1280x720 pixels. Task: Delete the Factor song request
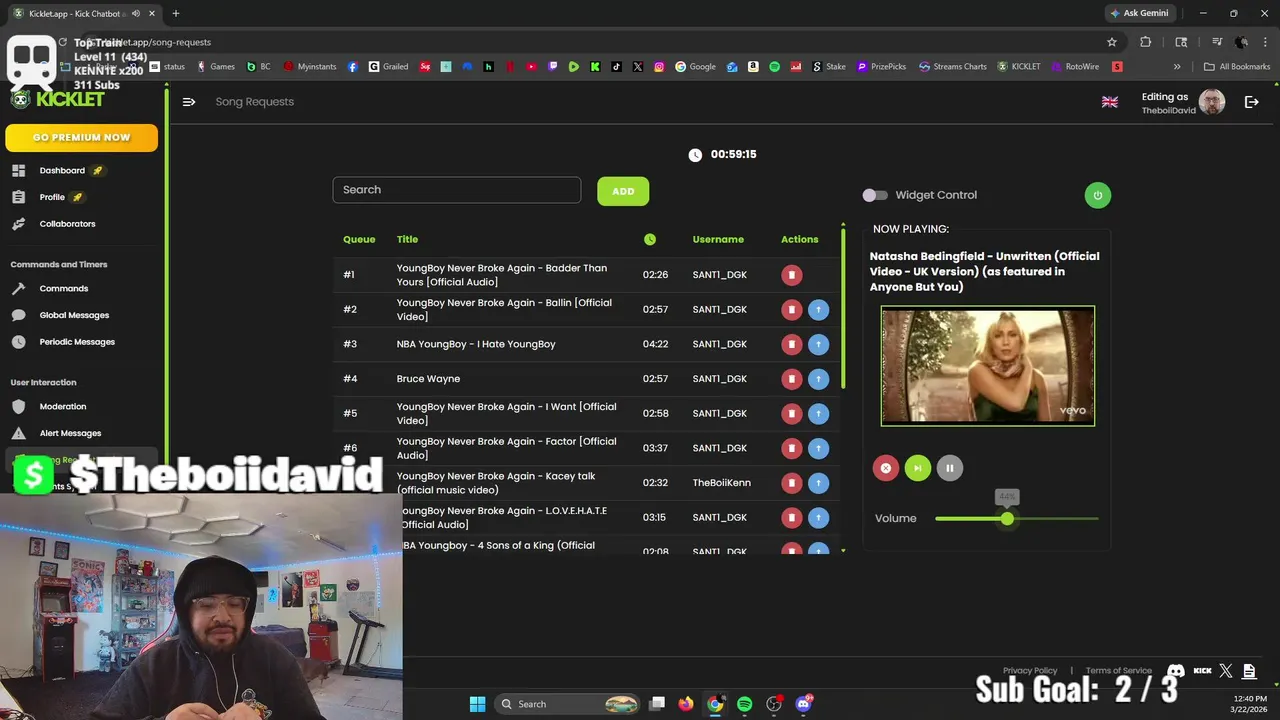(x=791, y=448)
